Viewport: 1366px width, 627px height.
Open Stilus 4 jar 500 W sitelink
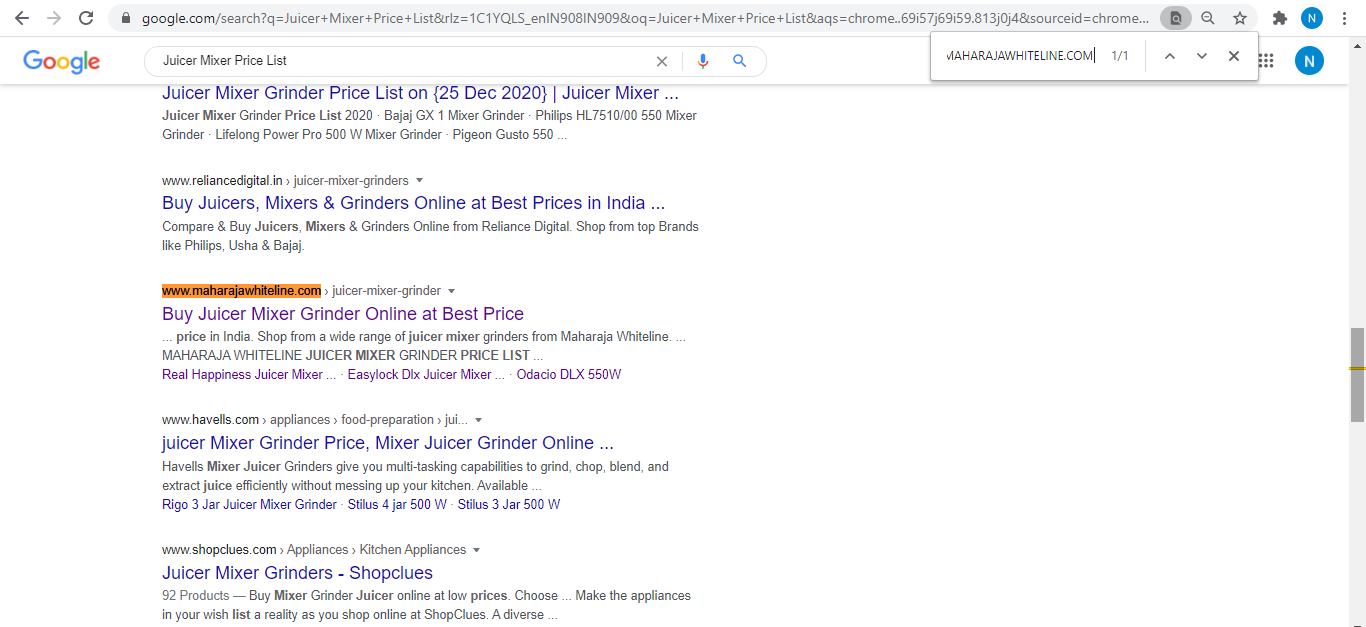click(x=397, y=505)
